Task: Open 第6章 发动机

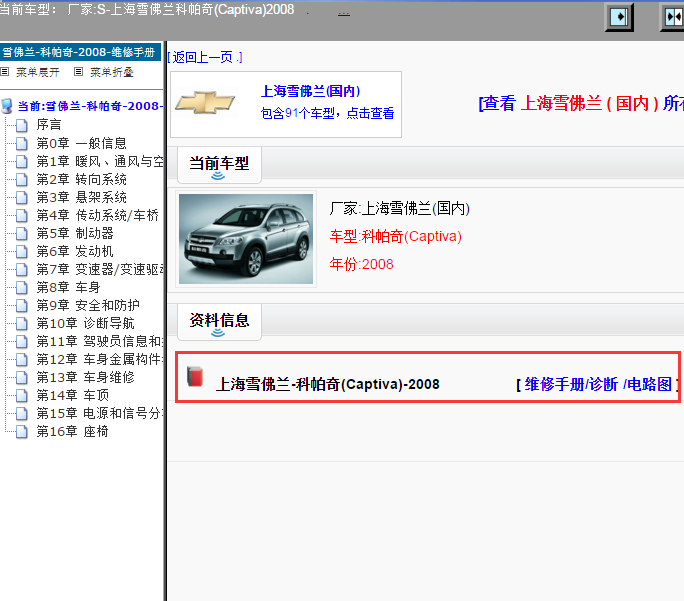Action: coord(75,251)
